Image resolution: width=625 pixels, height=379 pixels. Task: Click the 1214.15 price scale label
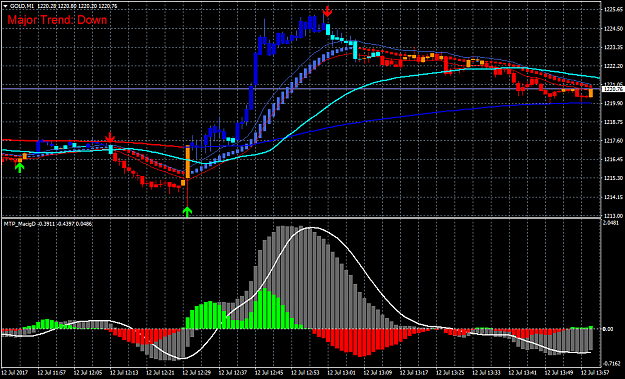pos(613,197)
